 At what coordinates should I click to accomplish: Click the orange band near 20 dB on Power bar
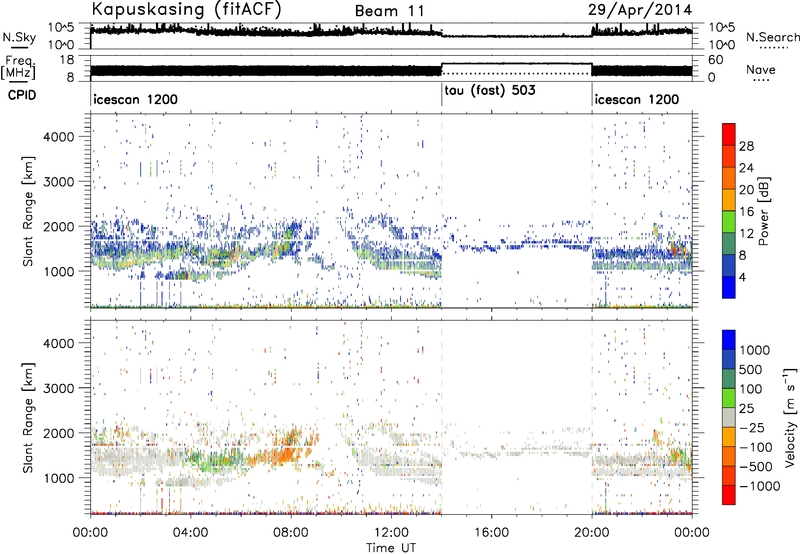pos(729,178)
